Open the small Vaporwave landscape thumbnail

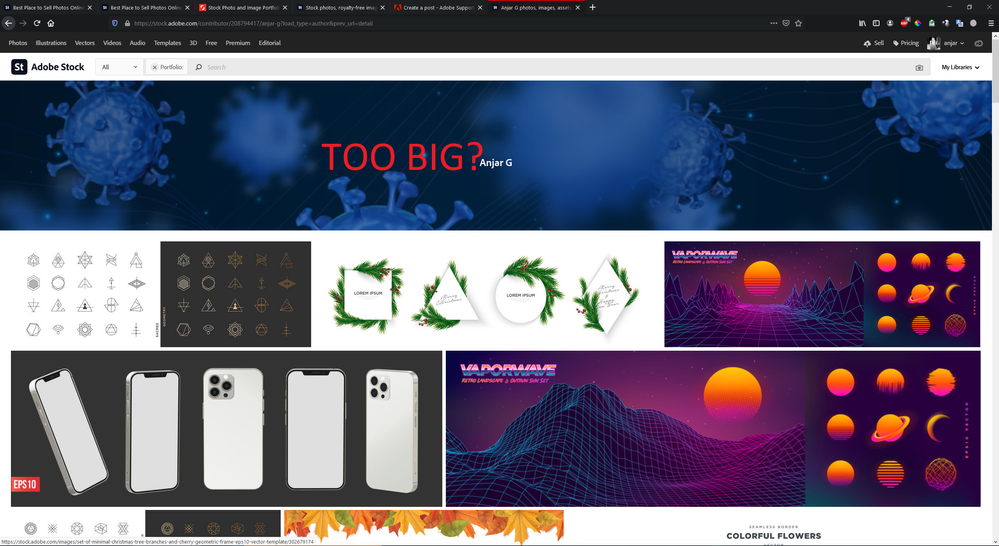pos(822,294)
